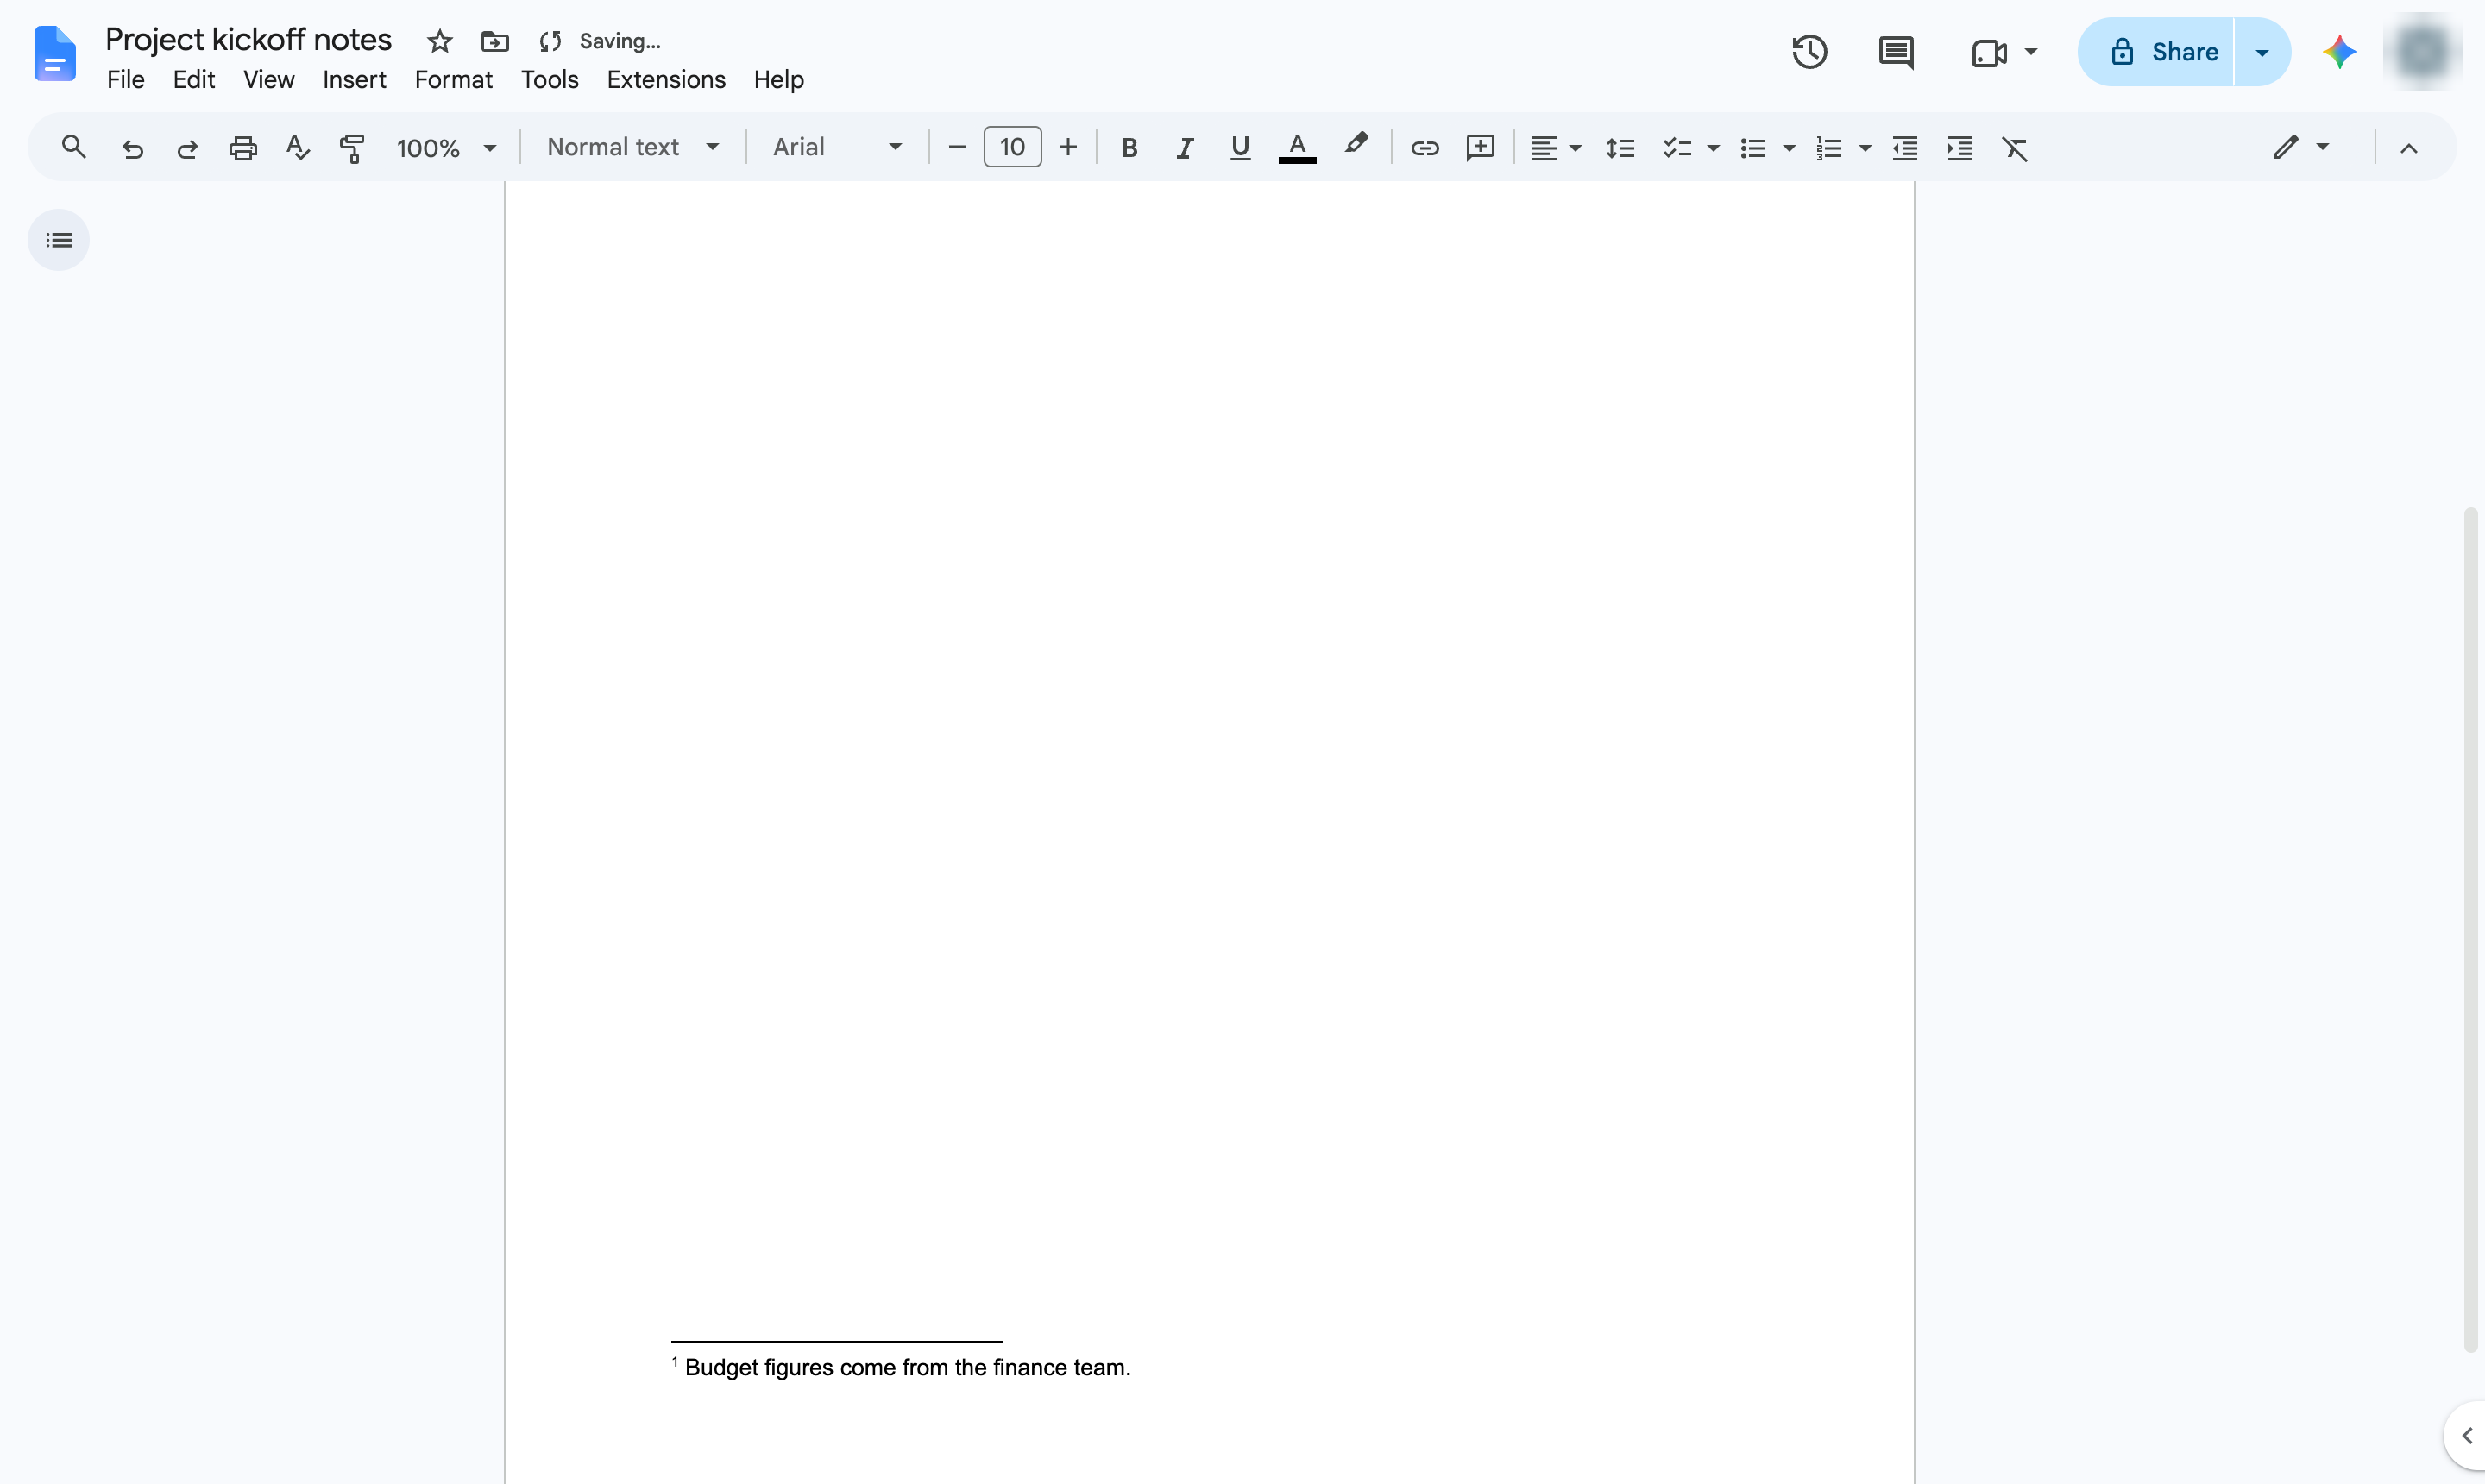Open the Insert menu
The image size is (2485, 1484).
pos(354,79)
